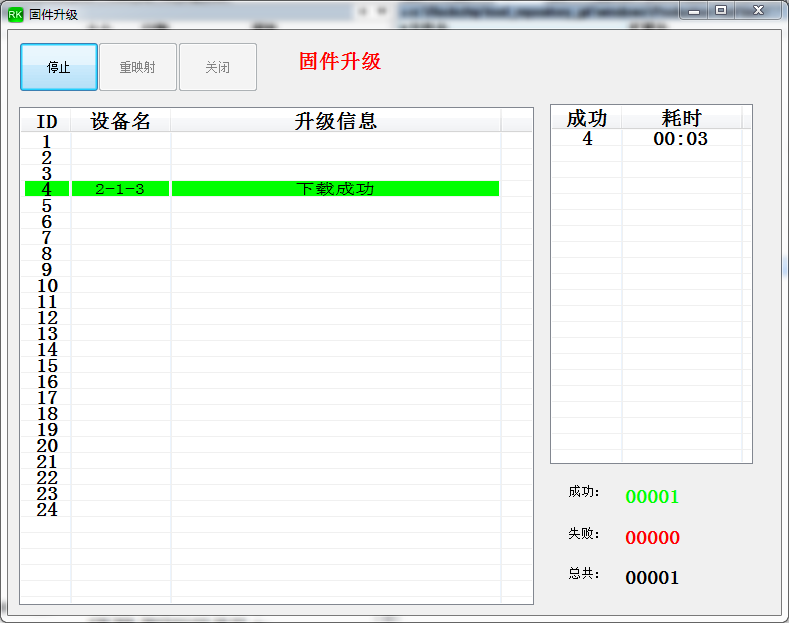
Task: Click the 设备名 column header
Action: [x=120, y=121]
